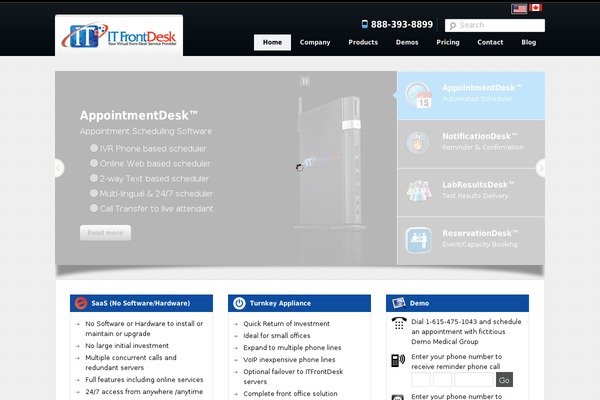600x400 pixels.
Task: Open the Home menu tab
Action: (x=272, y=42)
